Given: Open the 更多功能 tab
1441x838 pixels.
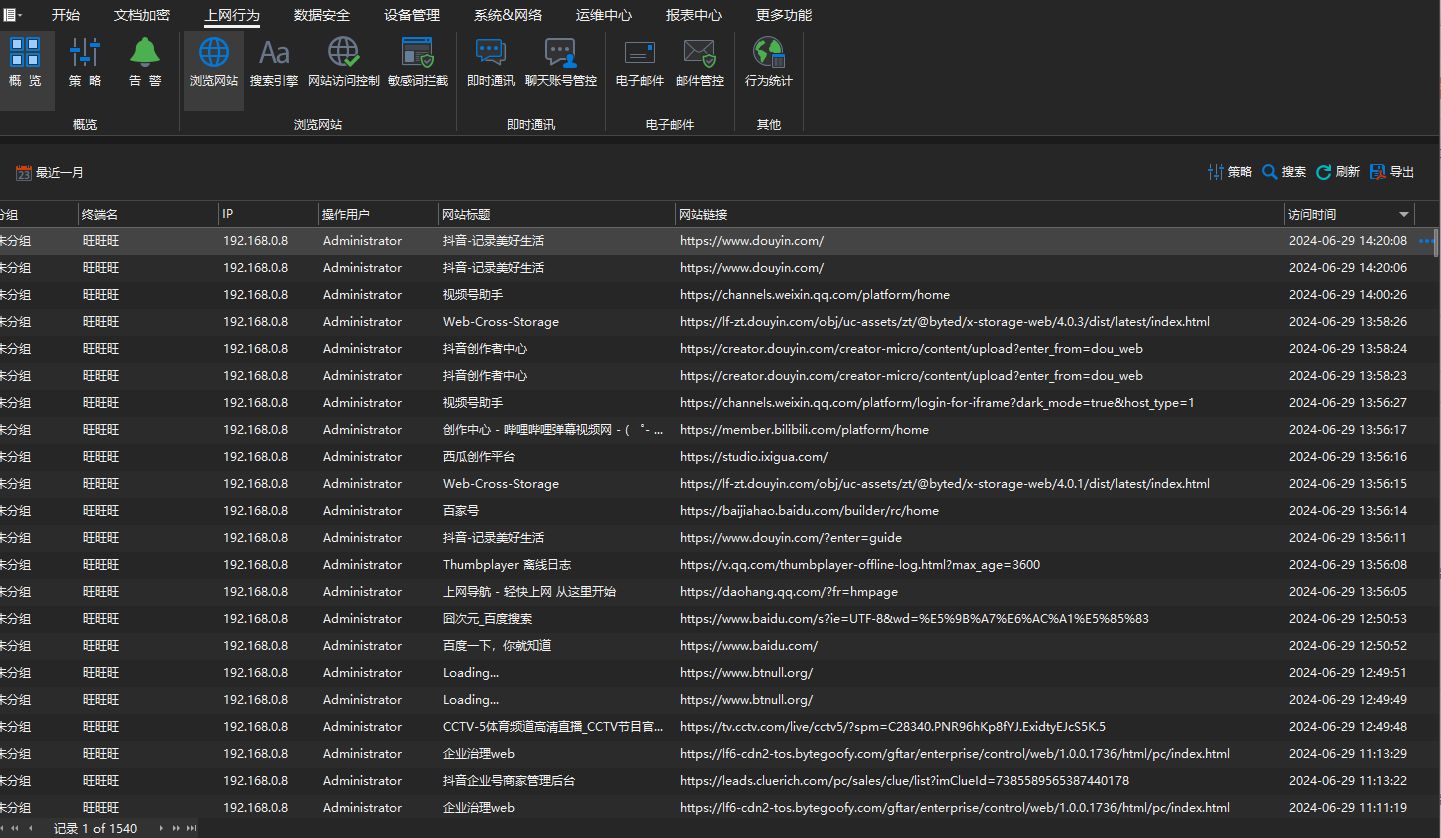Looking at the screenshot, I should click(784, 15).
